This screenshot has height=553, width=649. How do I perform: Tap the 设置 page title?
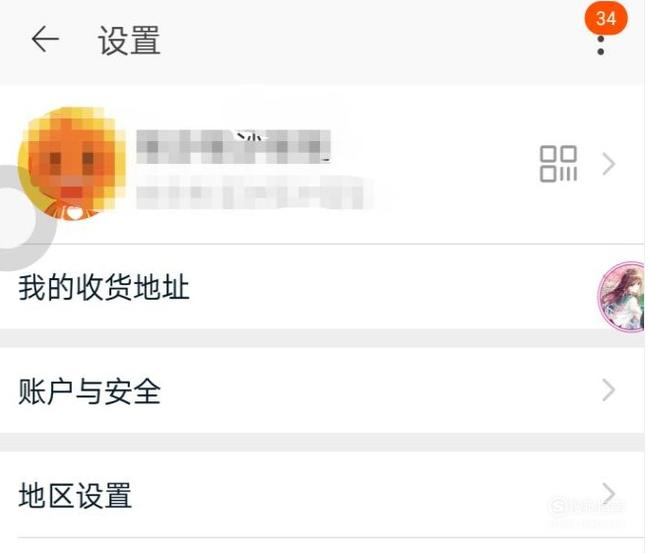[129, 40]
